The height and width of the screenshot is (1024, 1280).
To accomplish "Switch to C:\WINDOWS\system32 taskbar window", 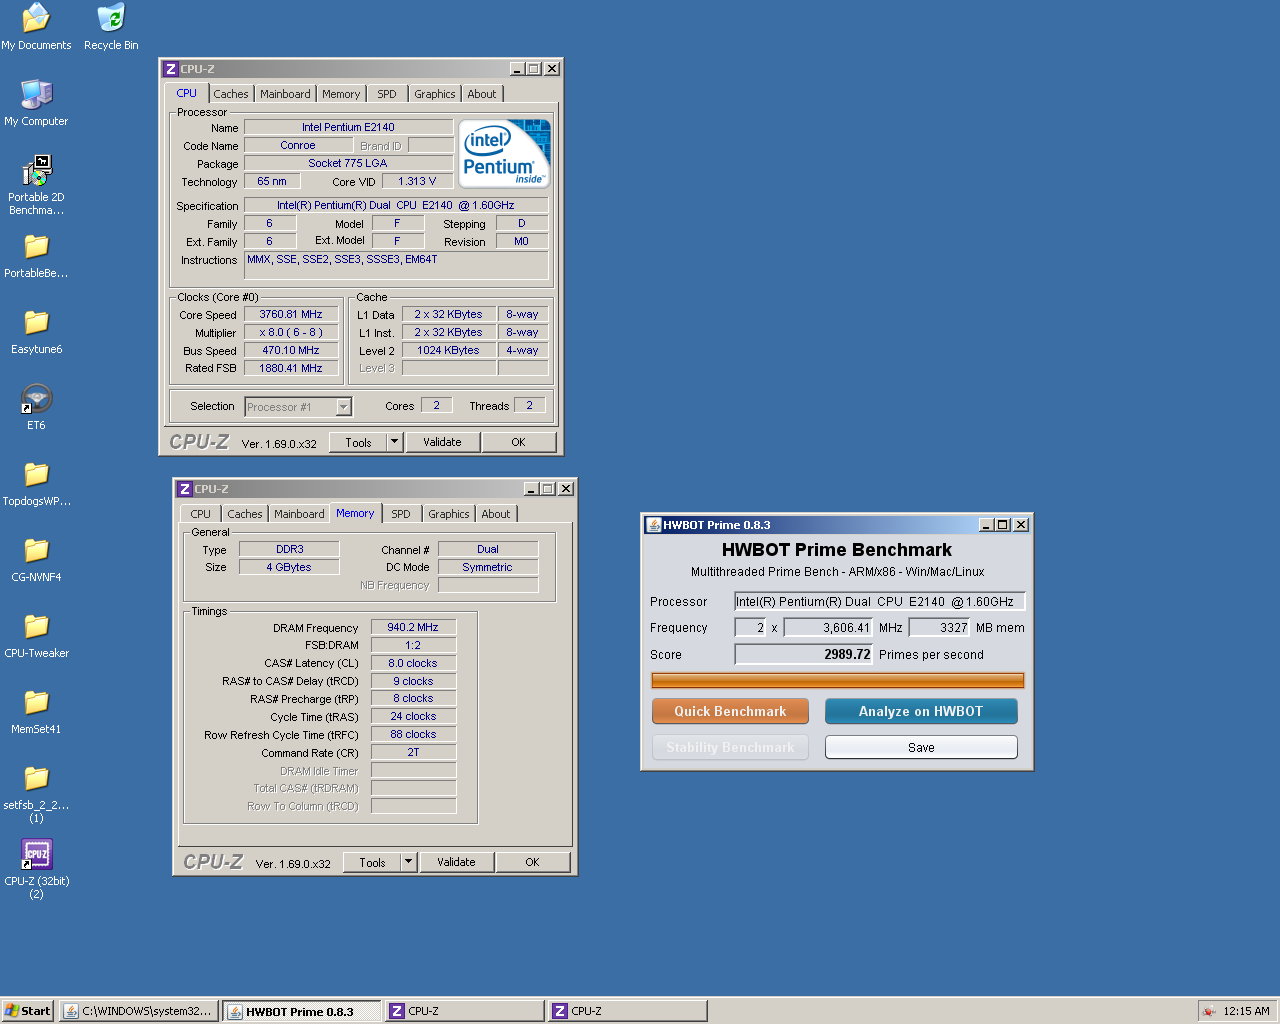I will coord(138,1011).
